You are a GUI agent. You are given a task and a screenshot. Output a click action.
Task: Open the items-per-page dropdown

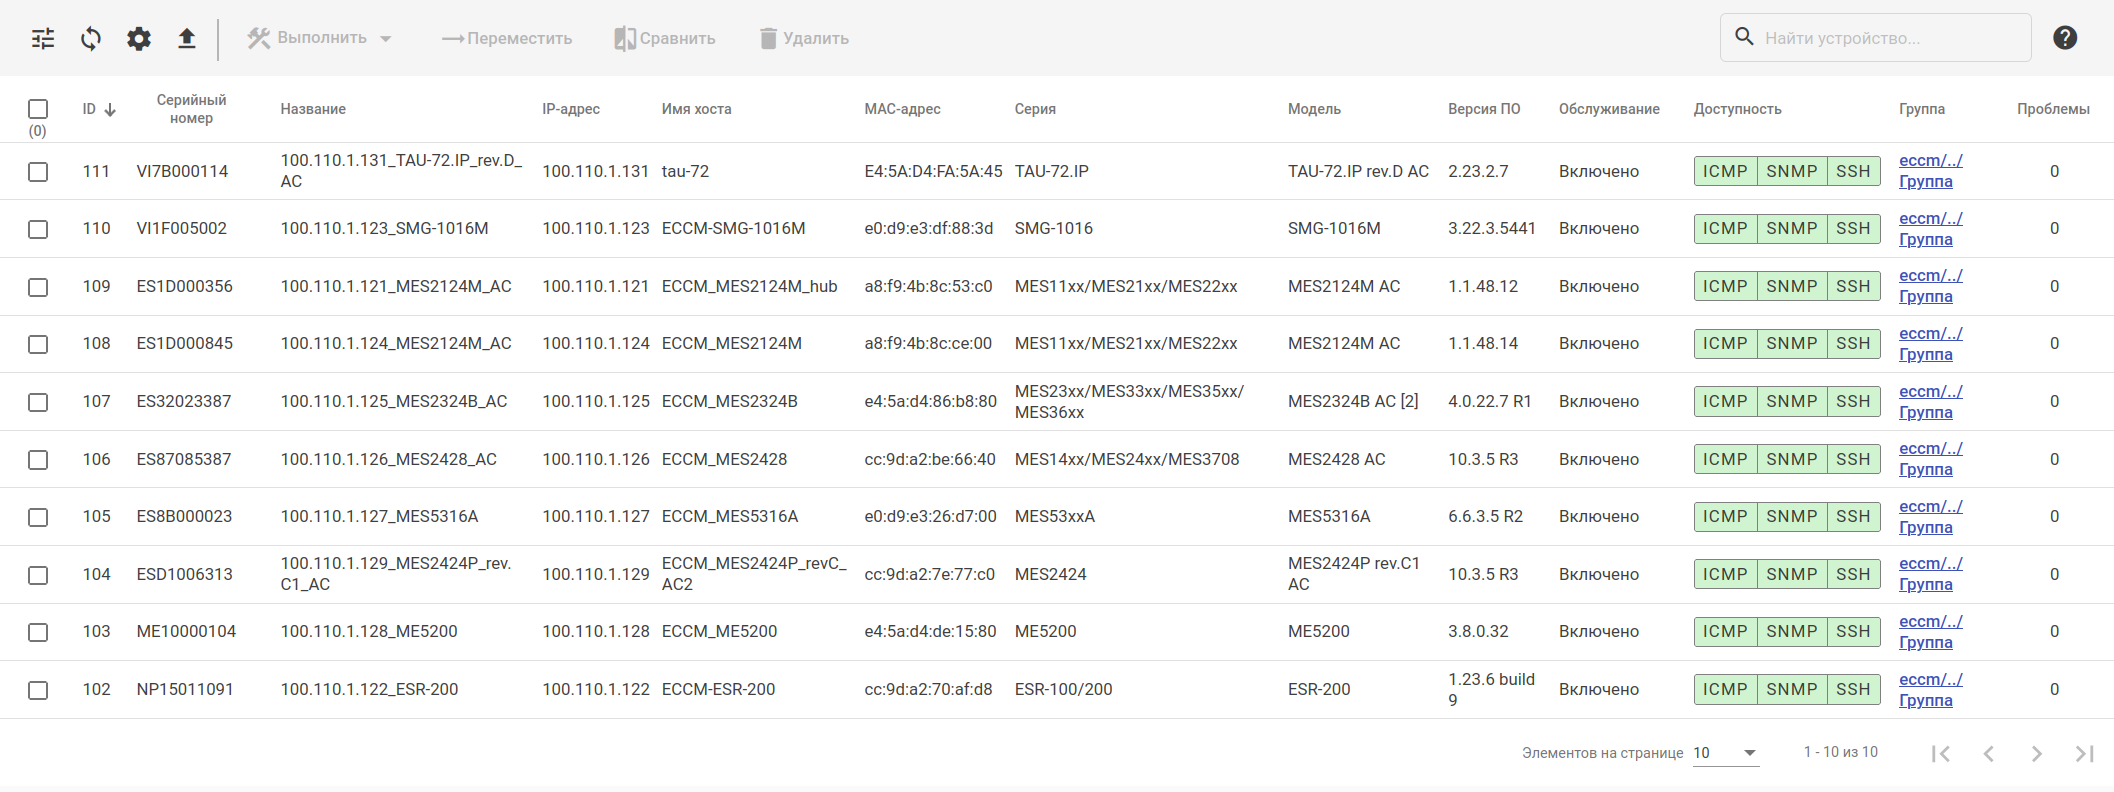[x=1725, y=753]
